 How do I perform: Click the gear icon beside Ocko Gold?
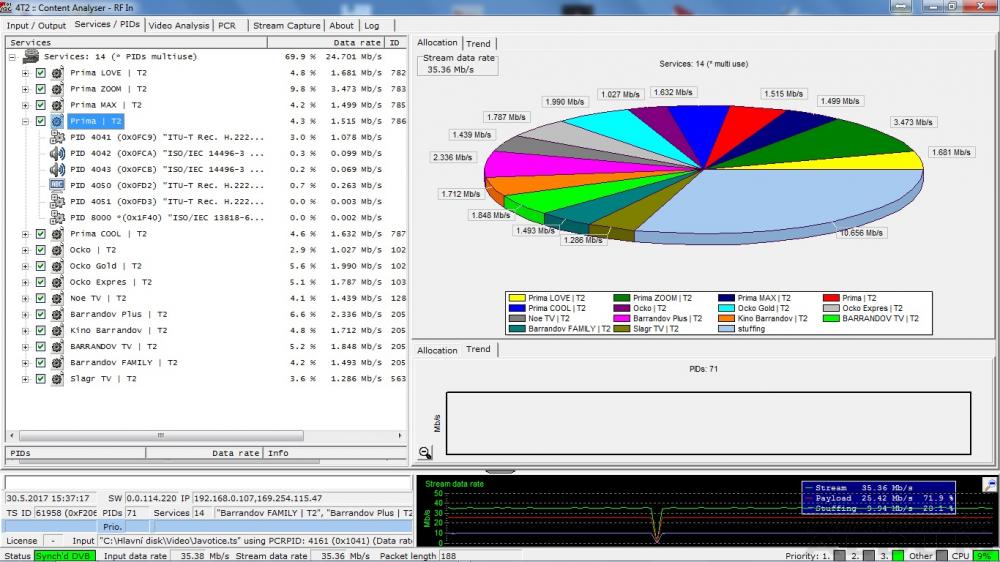click(57, 266)
